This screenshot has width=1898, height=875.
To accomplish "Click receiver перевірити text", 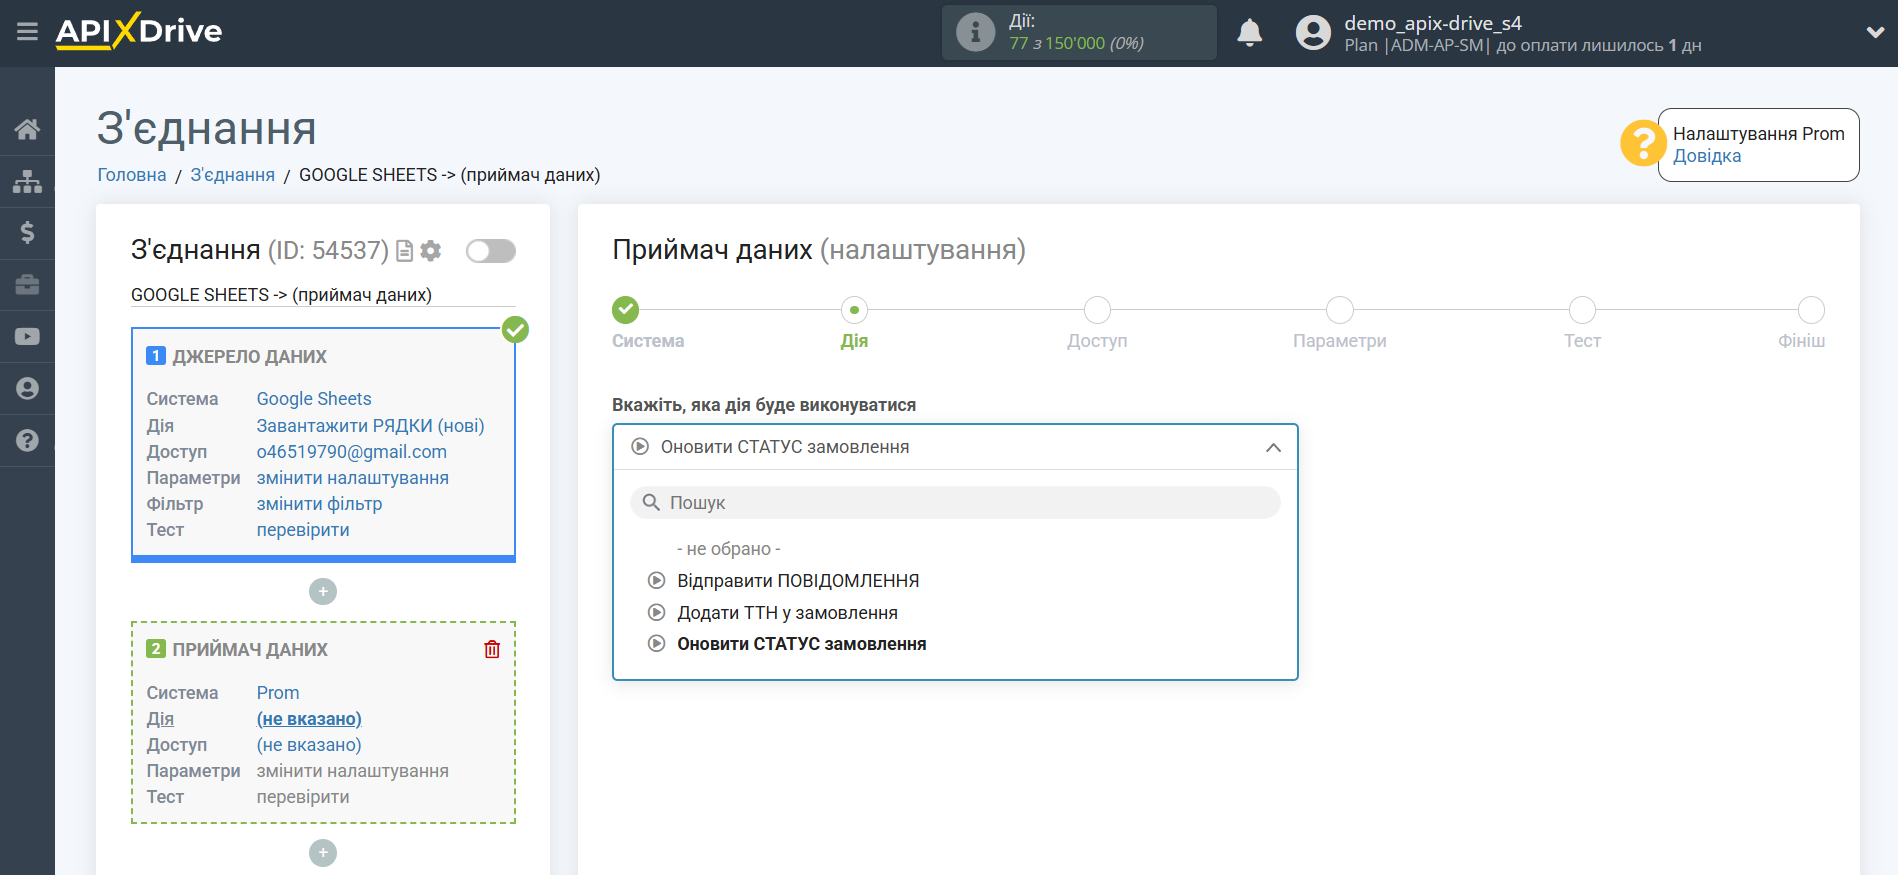I will coord(303,797).
